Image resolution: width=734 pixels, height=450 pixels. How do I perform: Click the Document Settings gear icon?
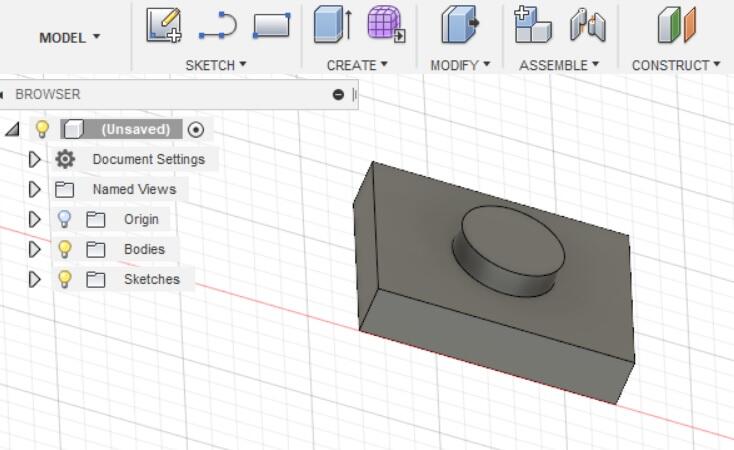click(65, 159)
